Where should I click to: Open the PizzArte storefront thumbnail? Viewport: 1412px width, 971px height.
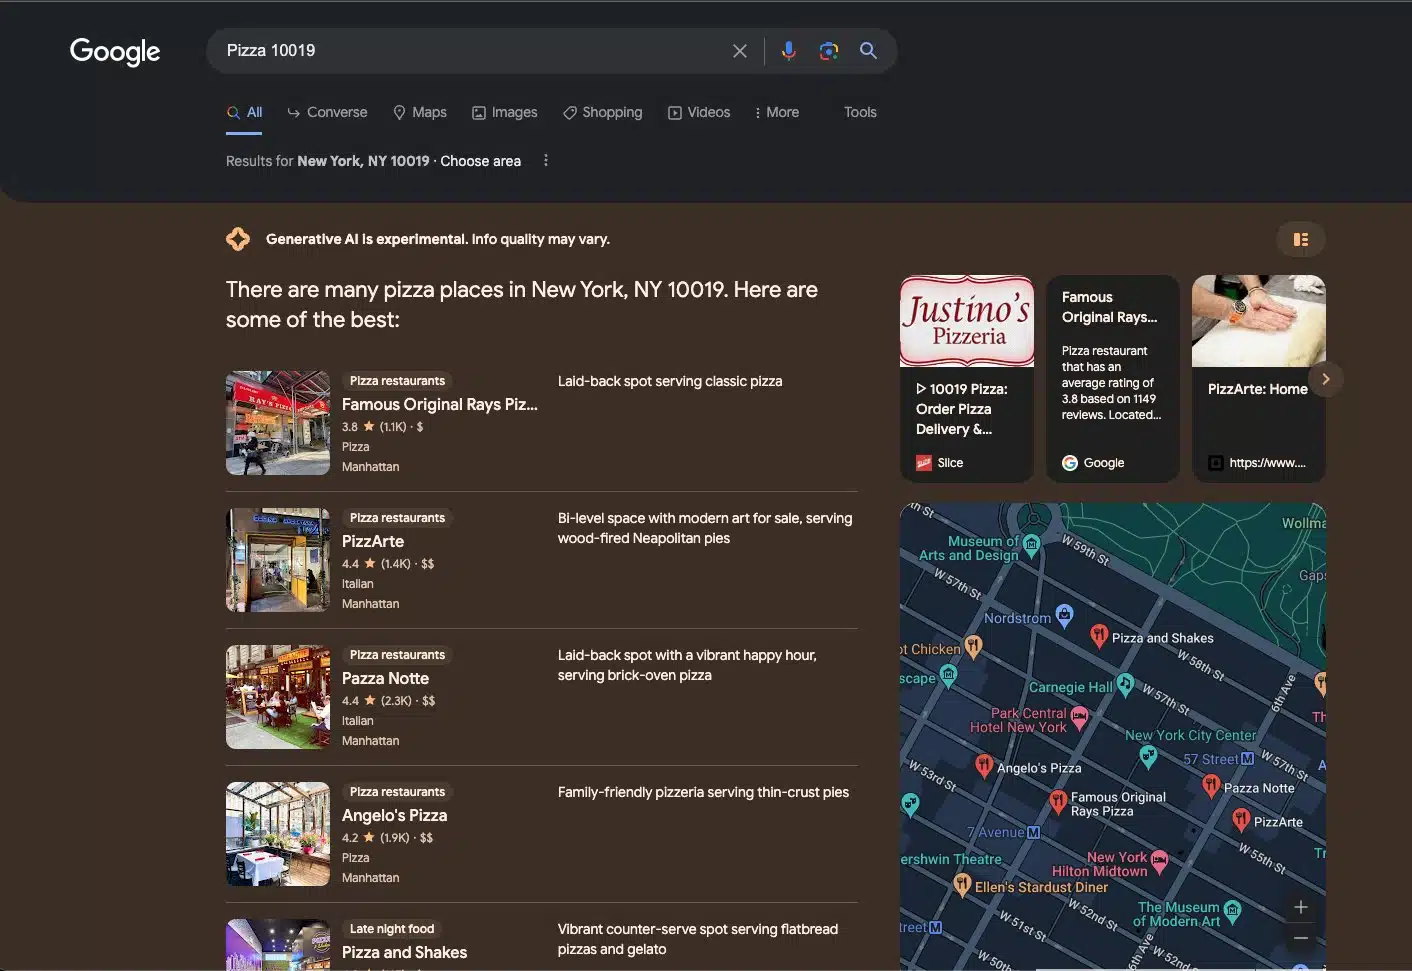(x=278, y=560)
